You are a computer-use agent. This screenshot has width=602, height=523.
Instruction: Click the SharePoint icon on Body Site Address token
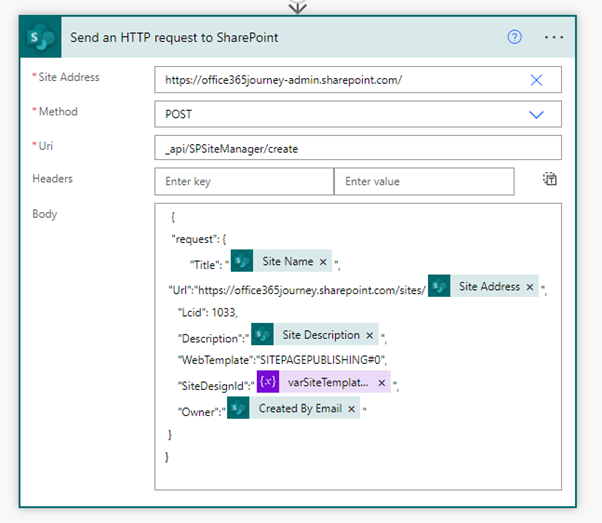pyautogui.click(x=439, y=286)
